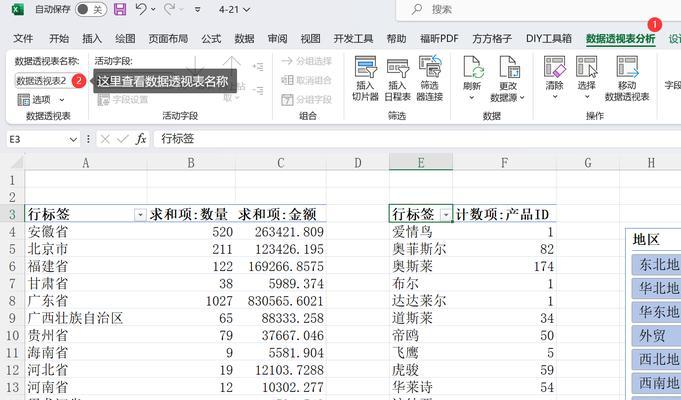Click 分组字段 group field button
681x400 pixels.
[307, 99]
